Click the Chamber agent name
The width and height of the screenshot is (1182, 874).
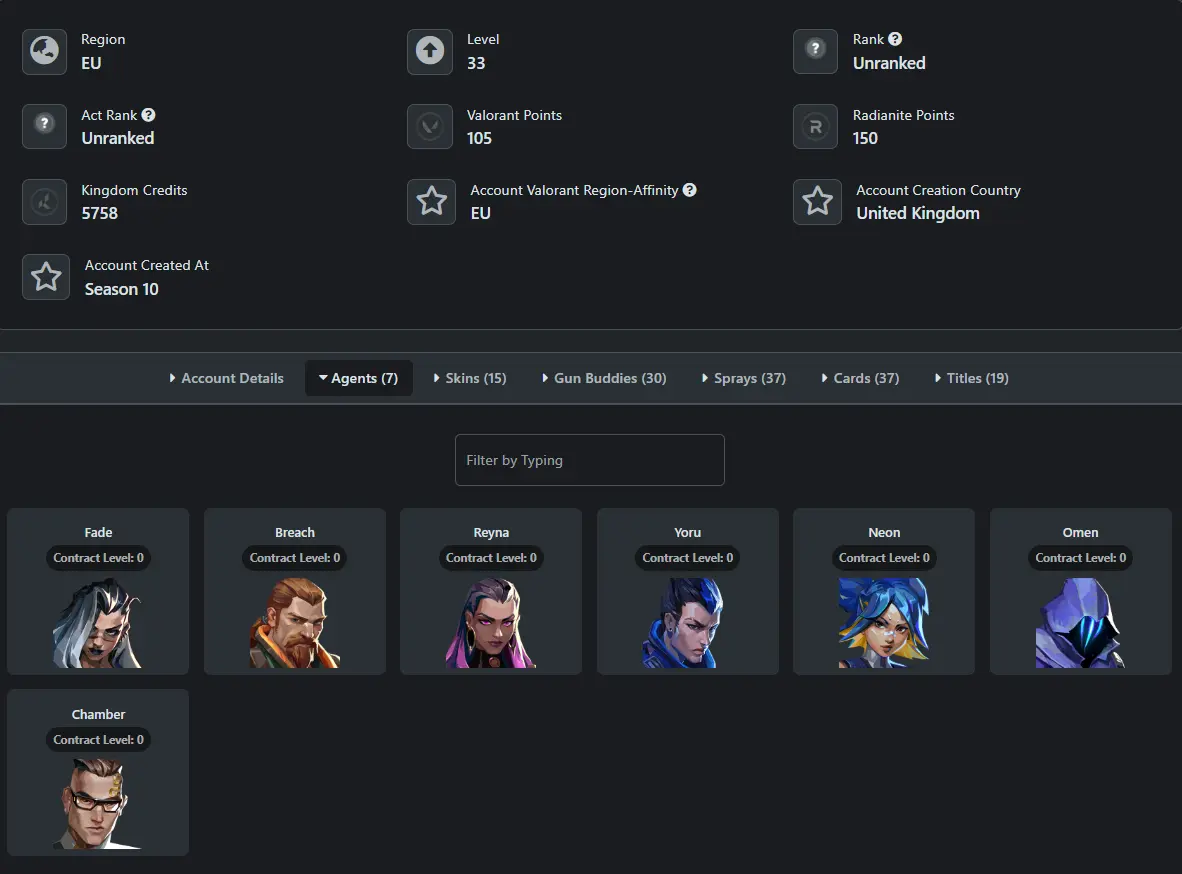pyautogui.click(x=98, y=714)
